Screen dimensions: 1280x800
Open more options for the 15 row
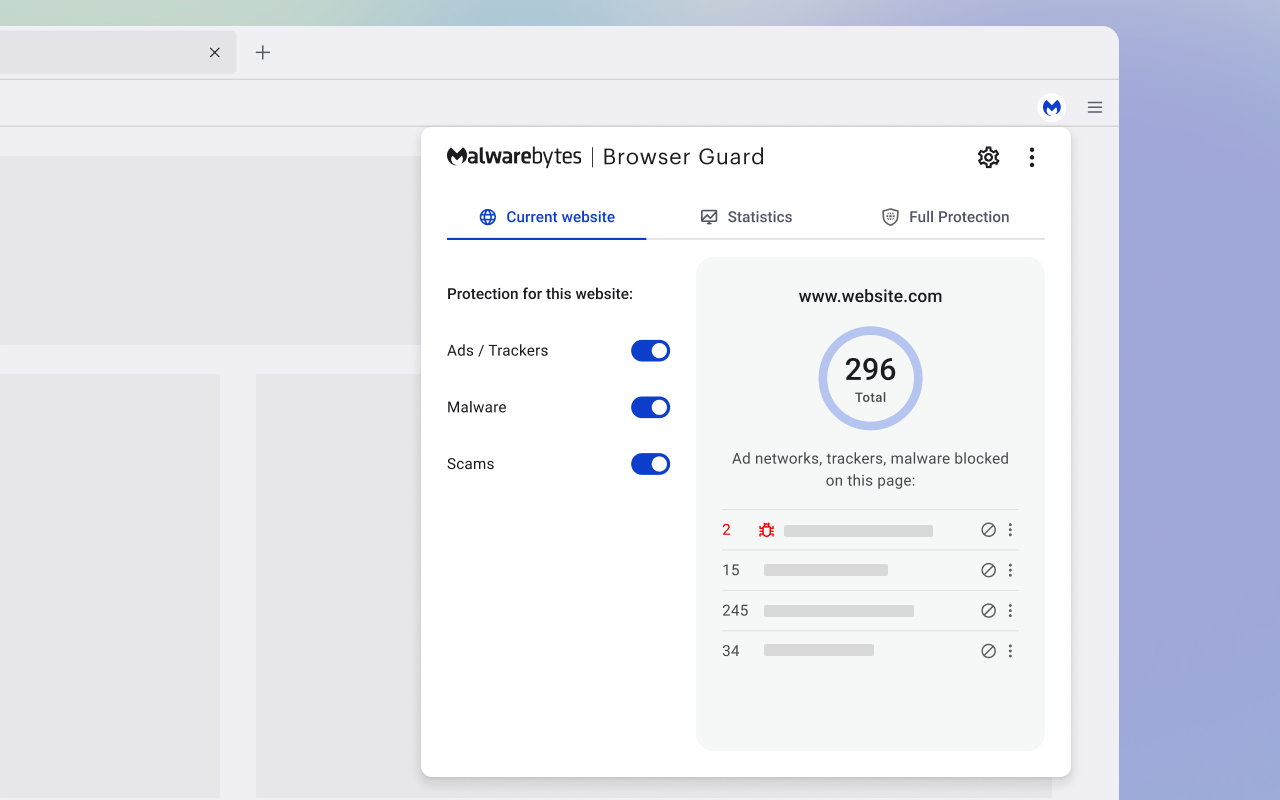pyautogui.click(x=1010, y=570)
